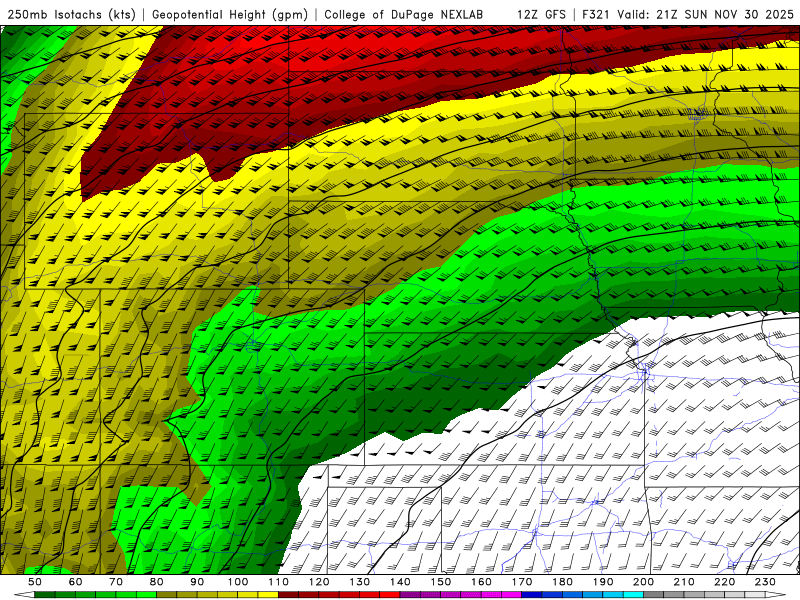The image size is (800, 600).
Task: Click the dark green swatch between 50 and 60
Action: tap(45, 595)
